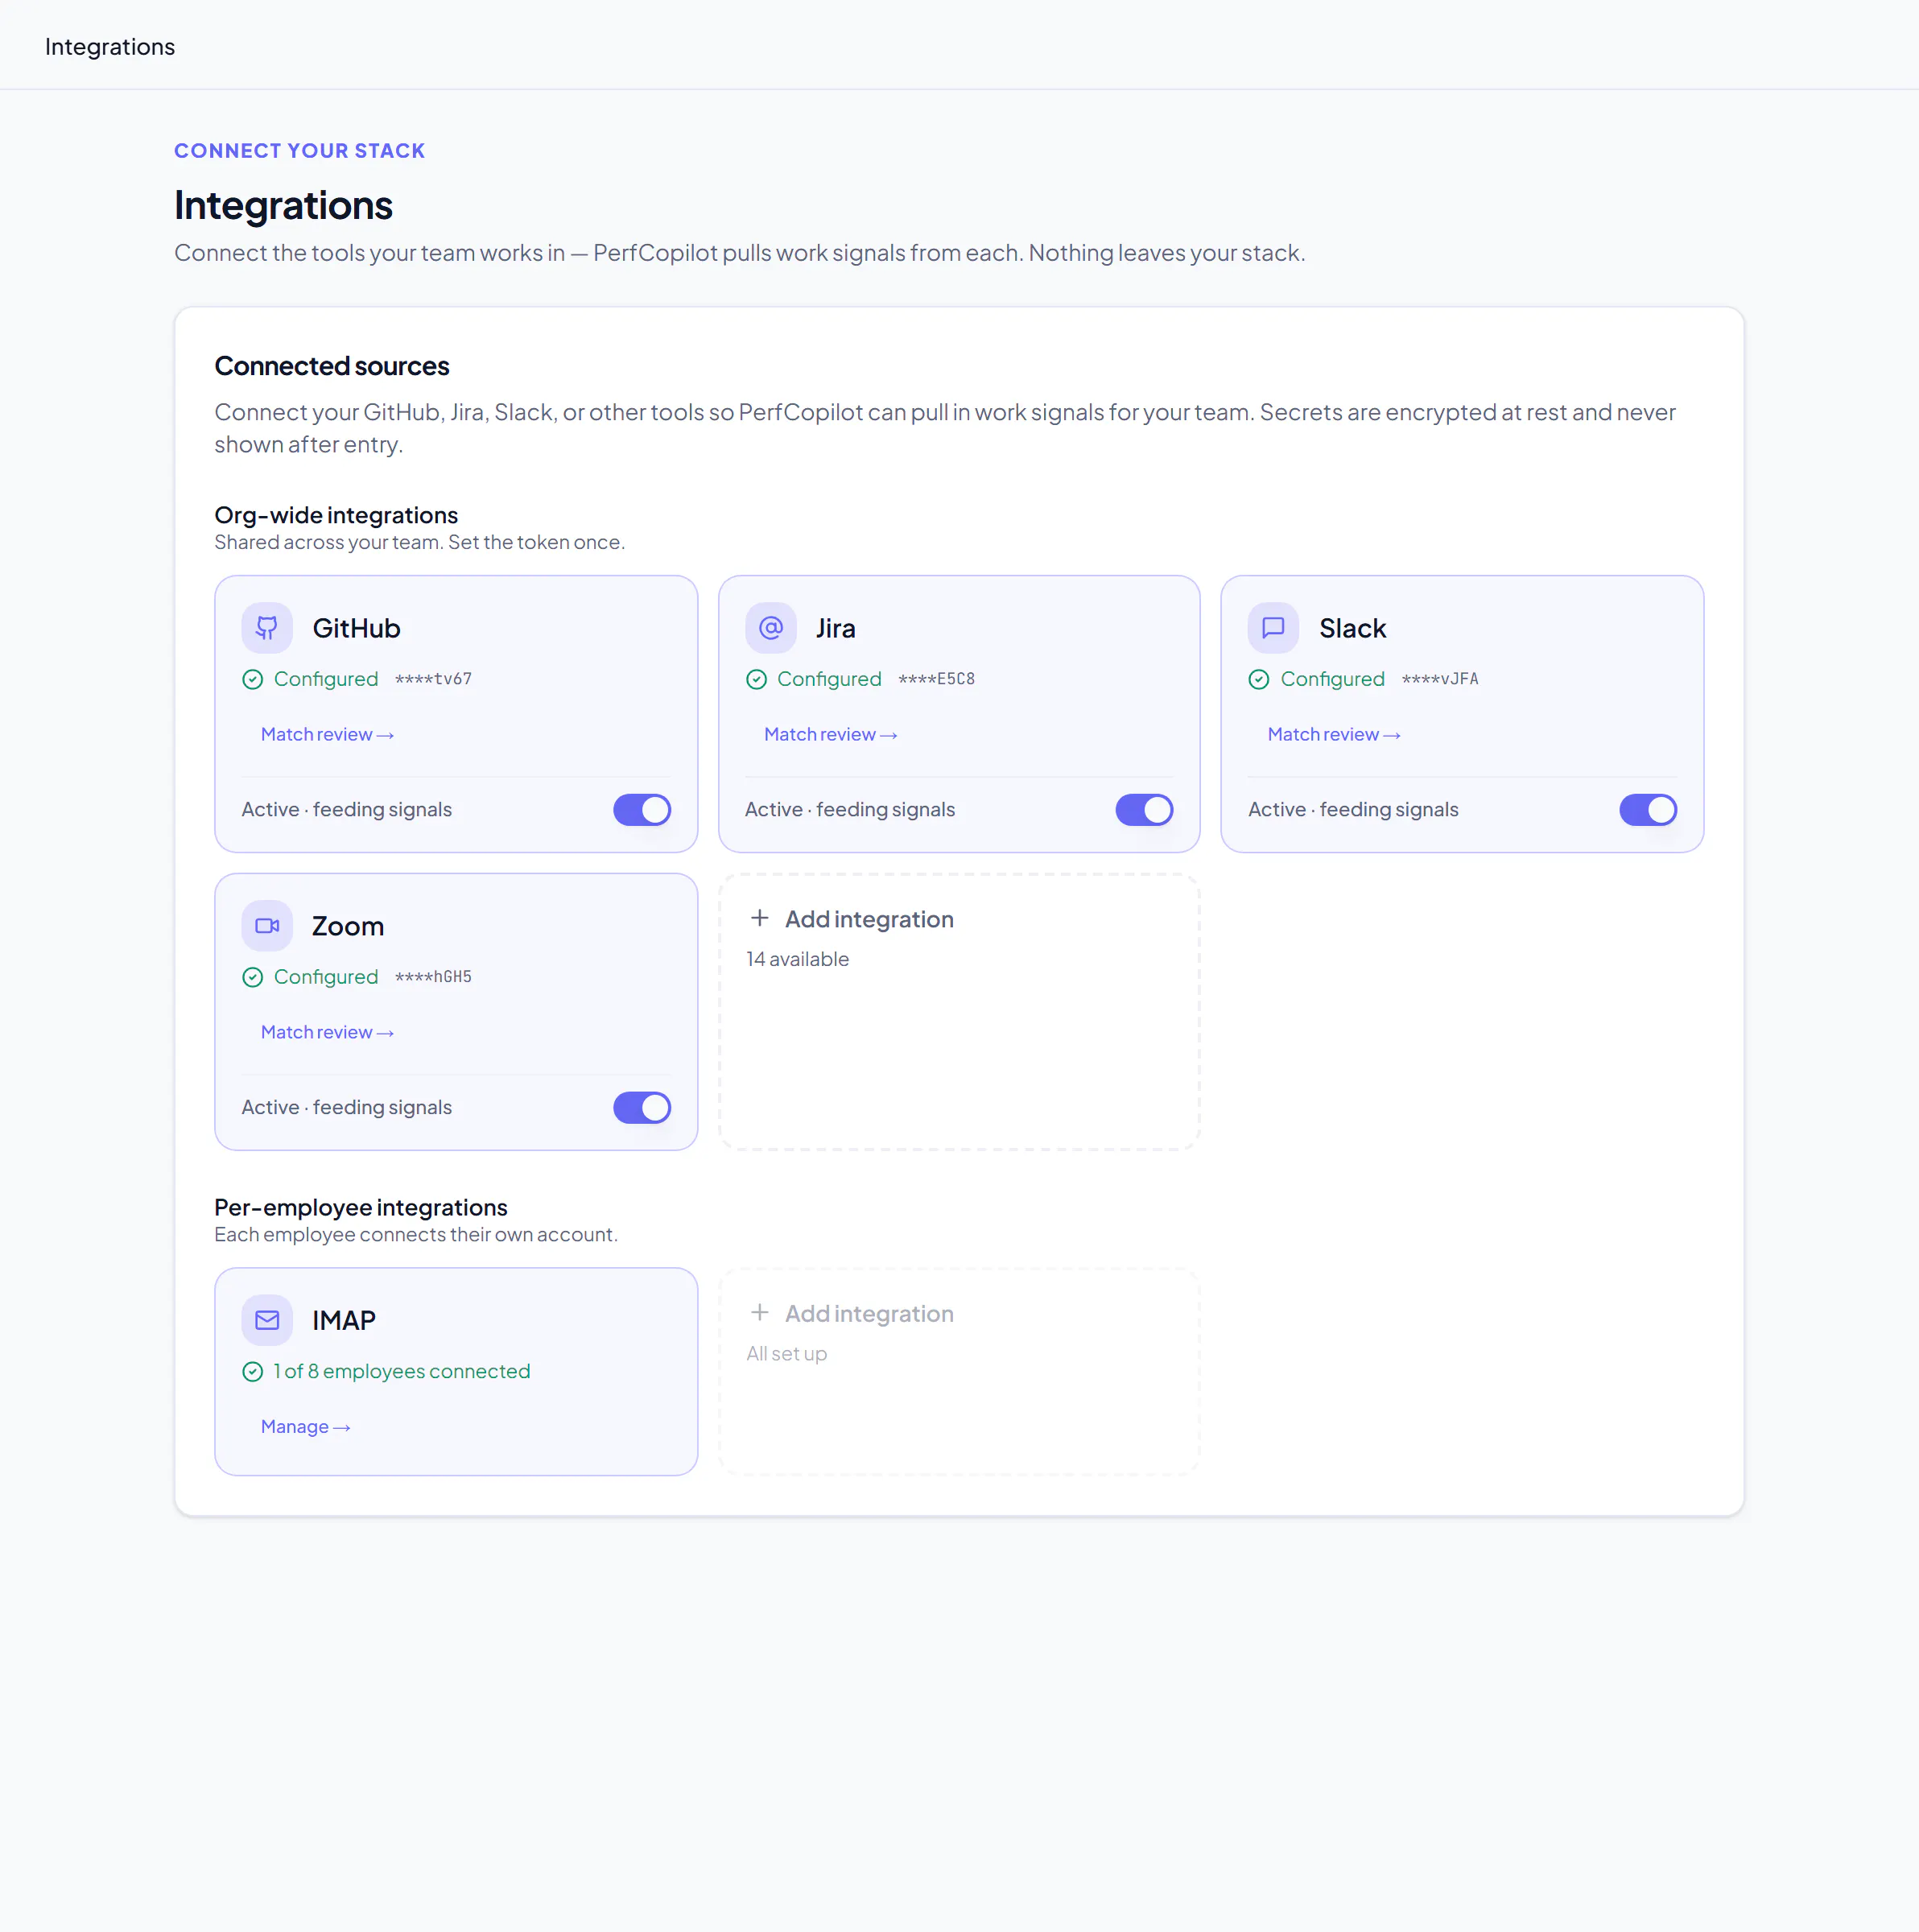
Task: Click the Zoom video camera icon
Action: pos(267,926)
